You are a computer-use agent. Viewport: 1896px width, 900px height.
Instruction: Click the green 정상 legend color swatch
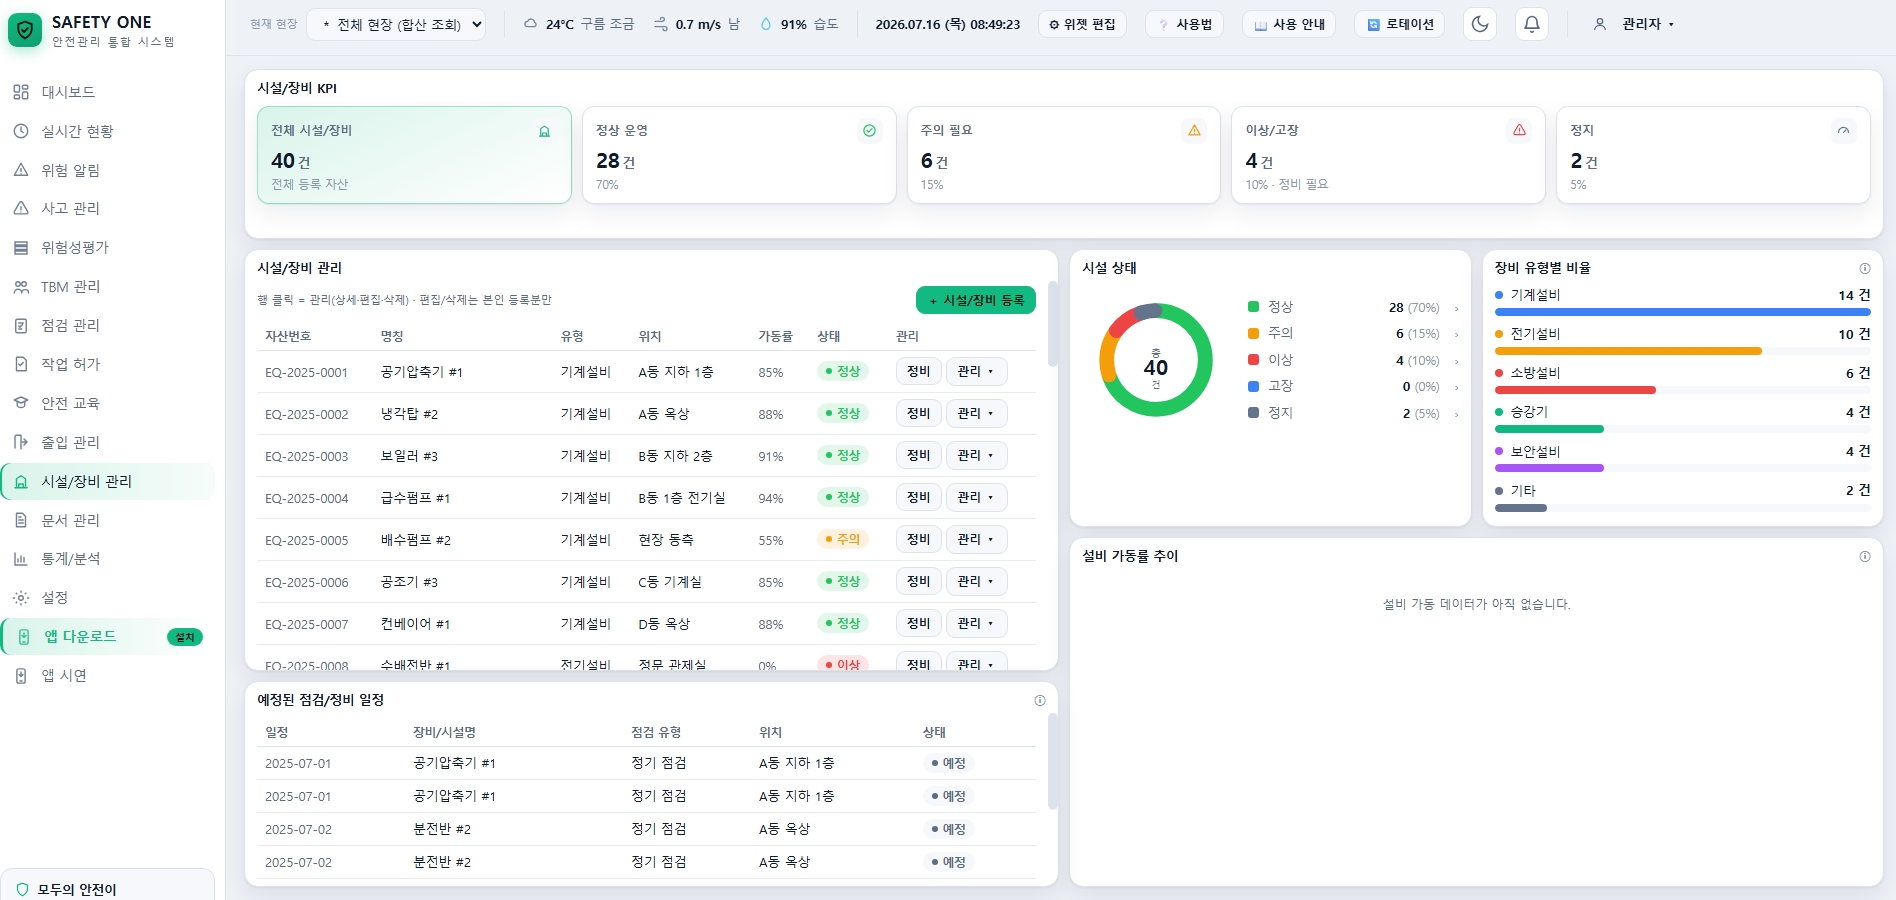[1253, 307]
